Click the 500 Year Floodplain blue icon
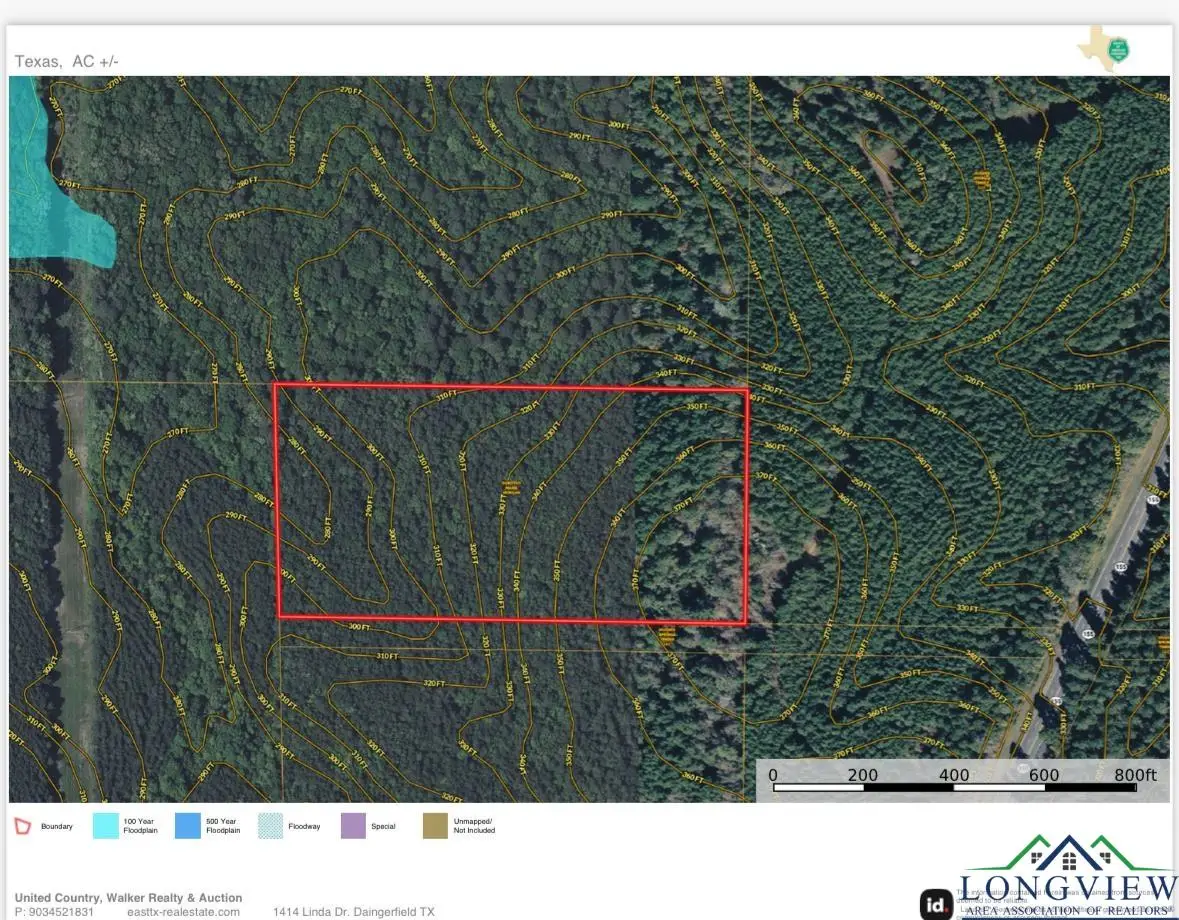Screen dimensions: 1179x920 tap(186, 826)
